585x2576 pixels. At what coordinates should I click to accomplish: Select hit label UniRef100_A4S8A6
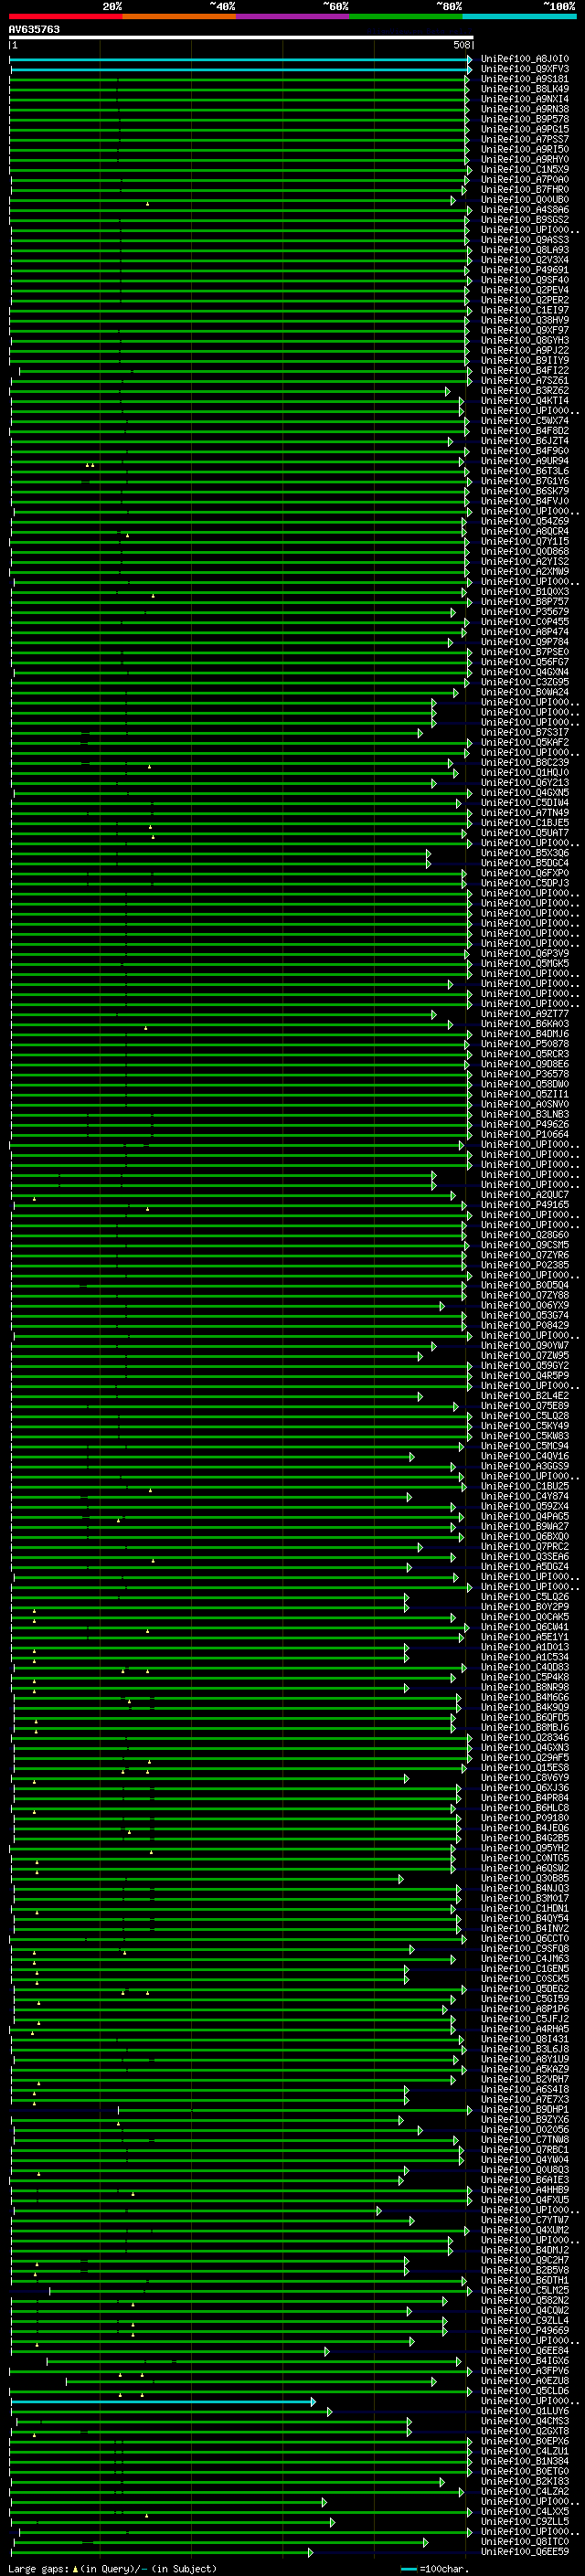pyautogui.click(x=525, y=210)
